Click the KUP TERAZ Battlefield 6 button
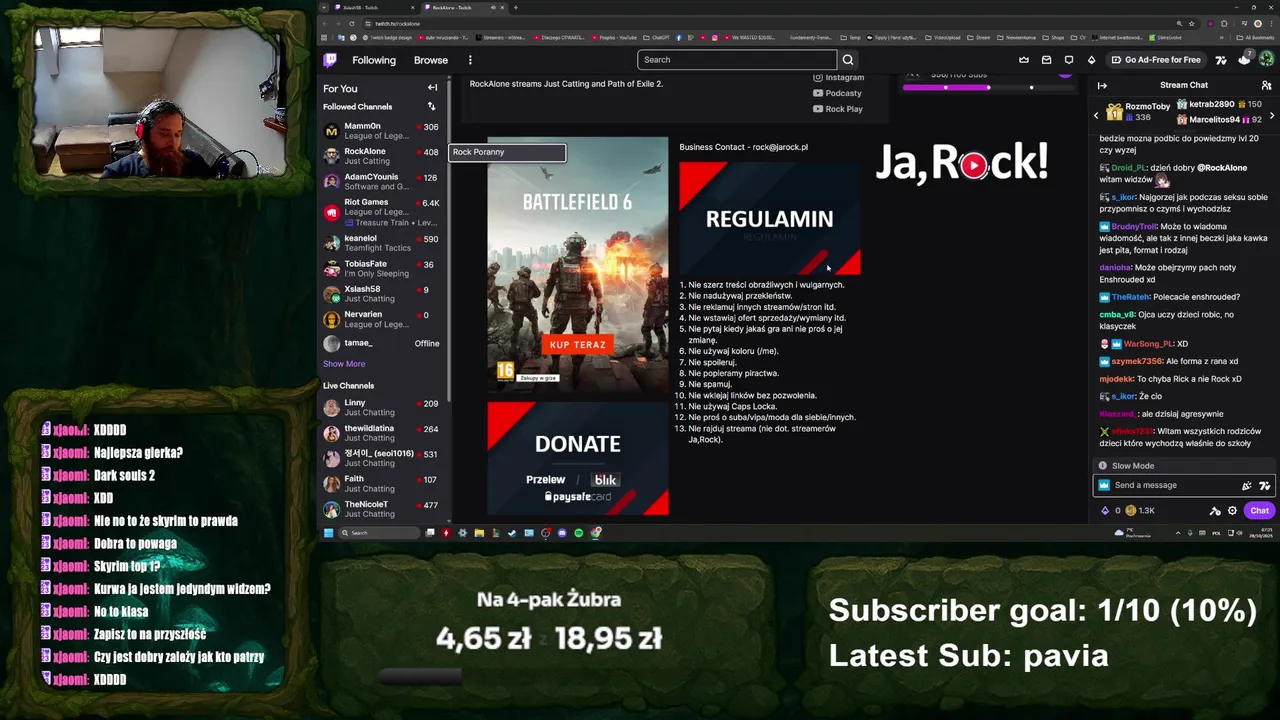 578,345
